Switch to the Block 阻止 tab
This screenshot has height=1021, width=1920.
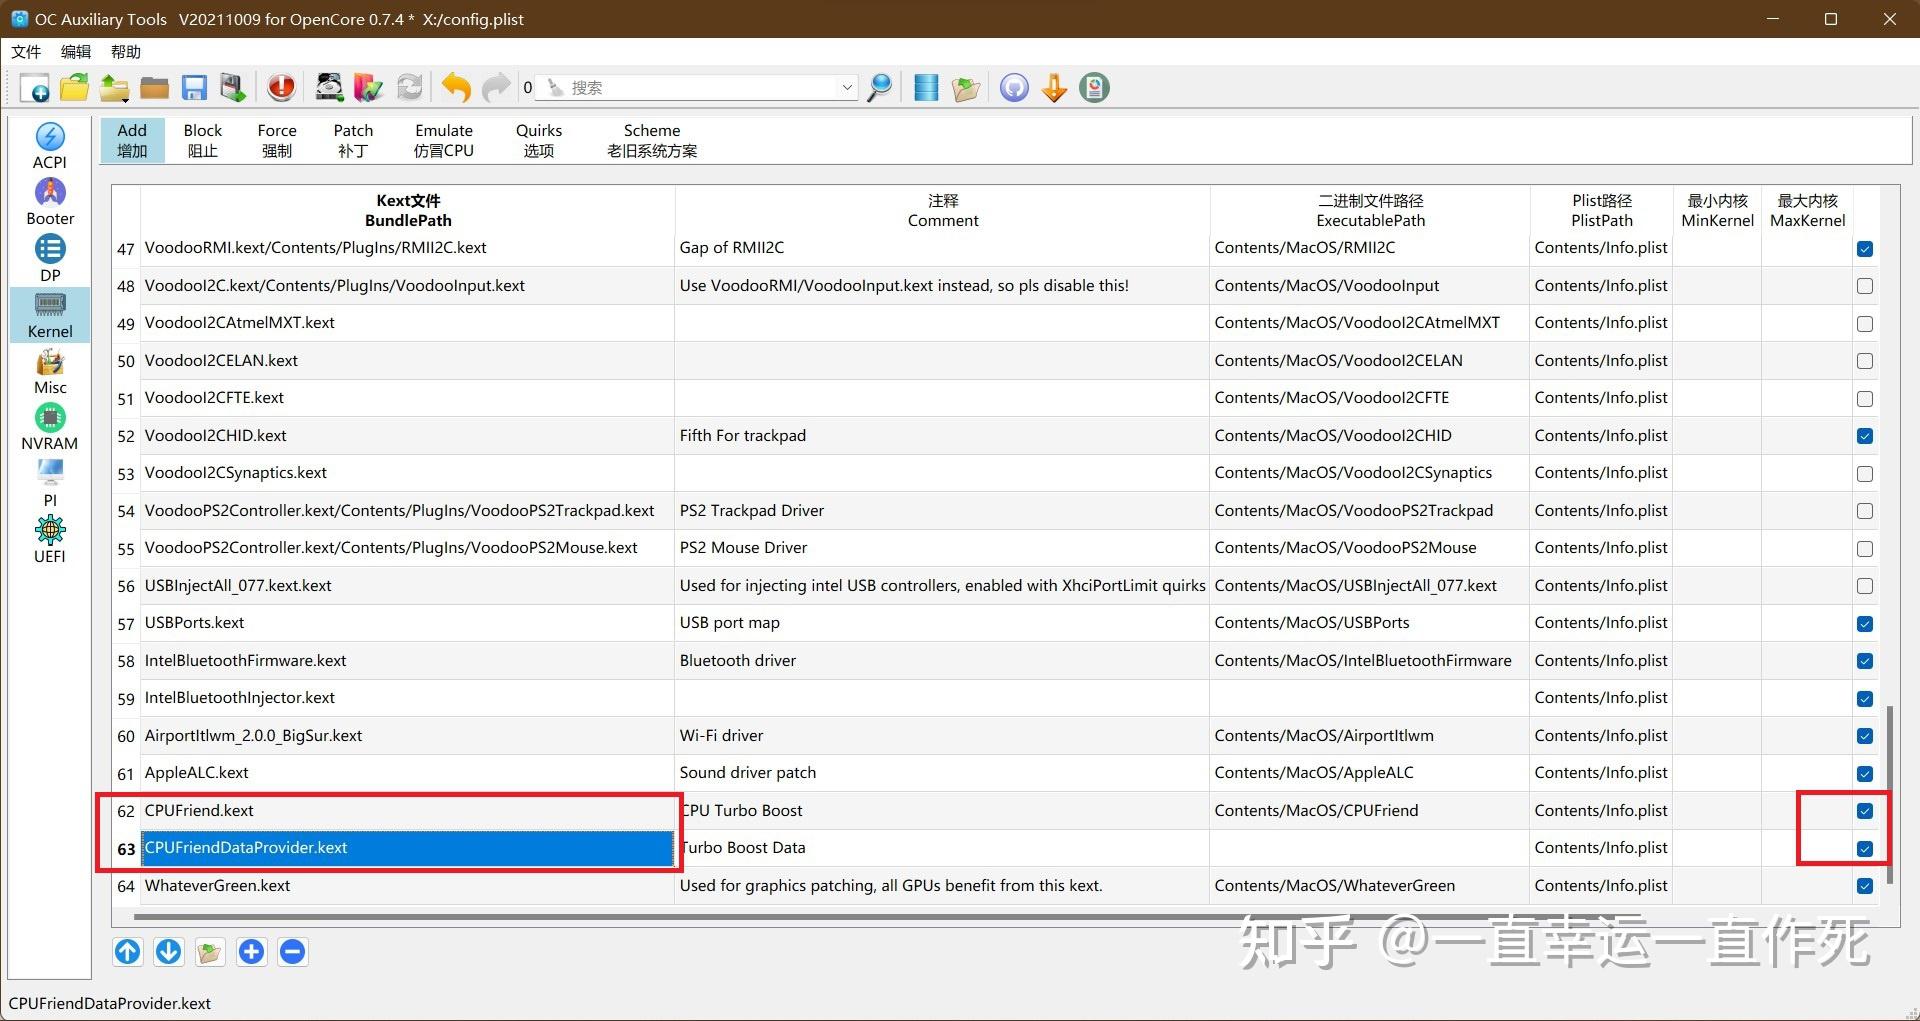pyautogui.click(x=203, y=140)
